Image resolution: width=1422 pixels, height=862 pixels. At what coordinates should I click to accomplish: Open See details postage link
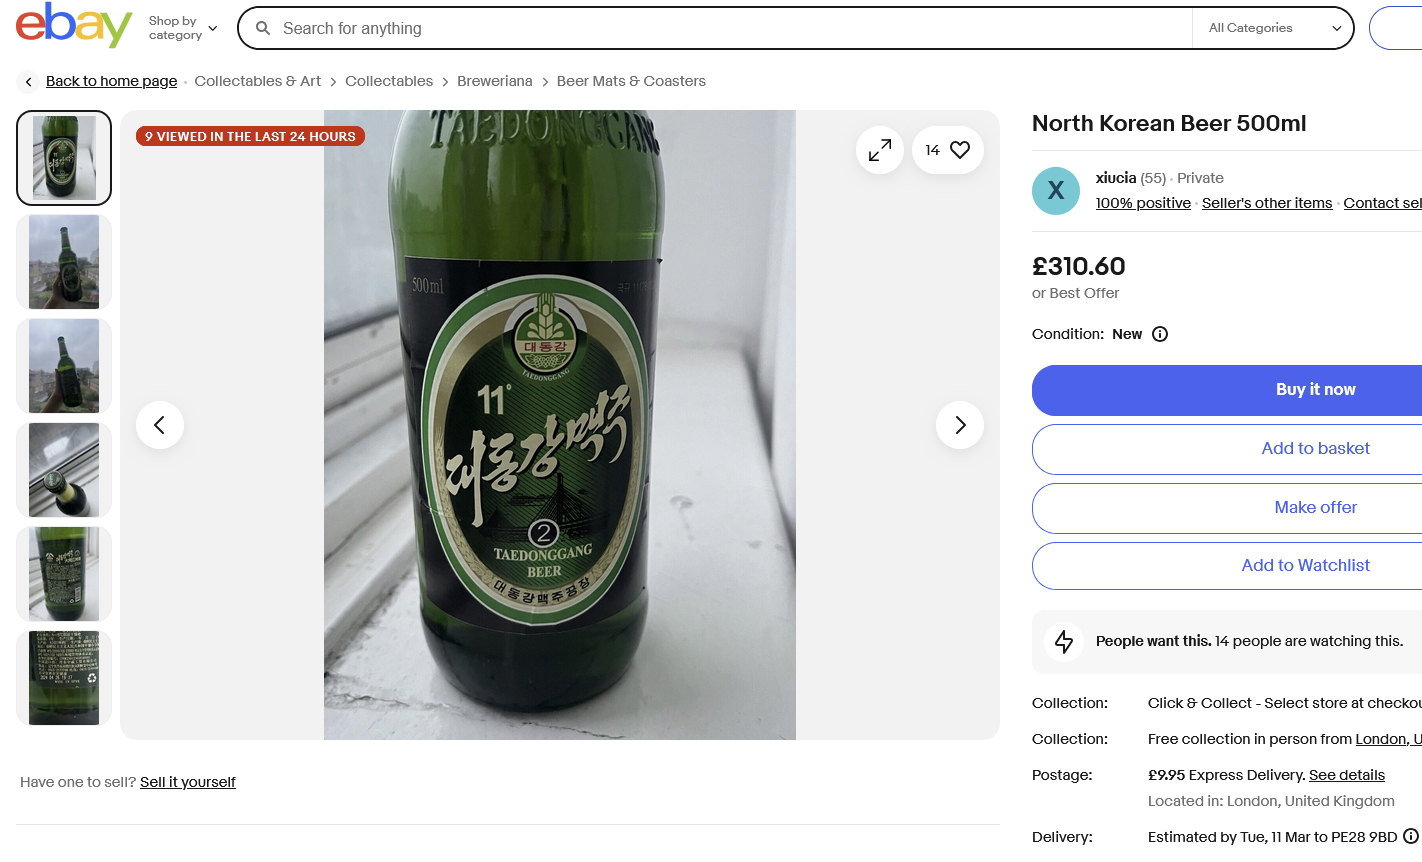tap(1347, 775)
